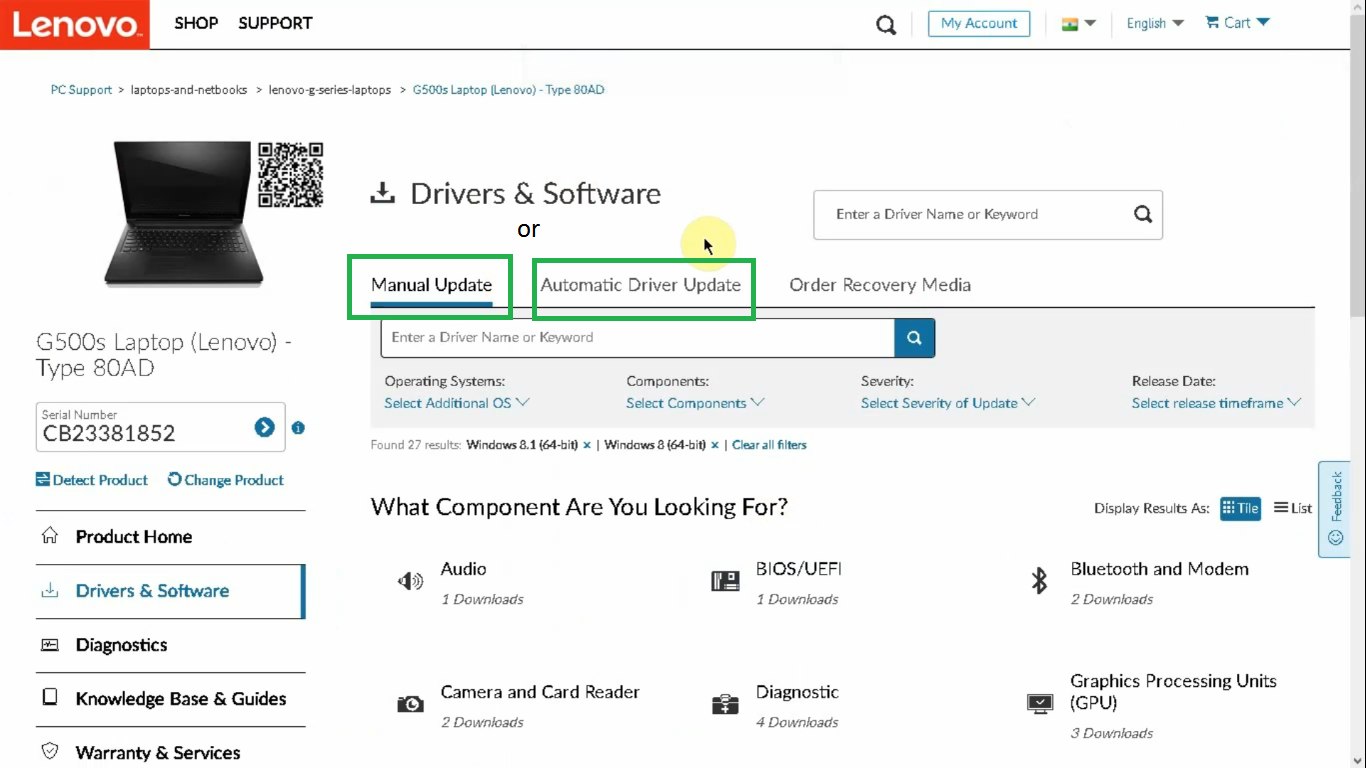Click the Bluetooth icon

(x=1039, y=581)
